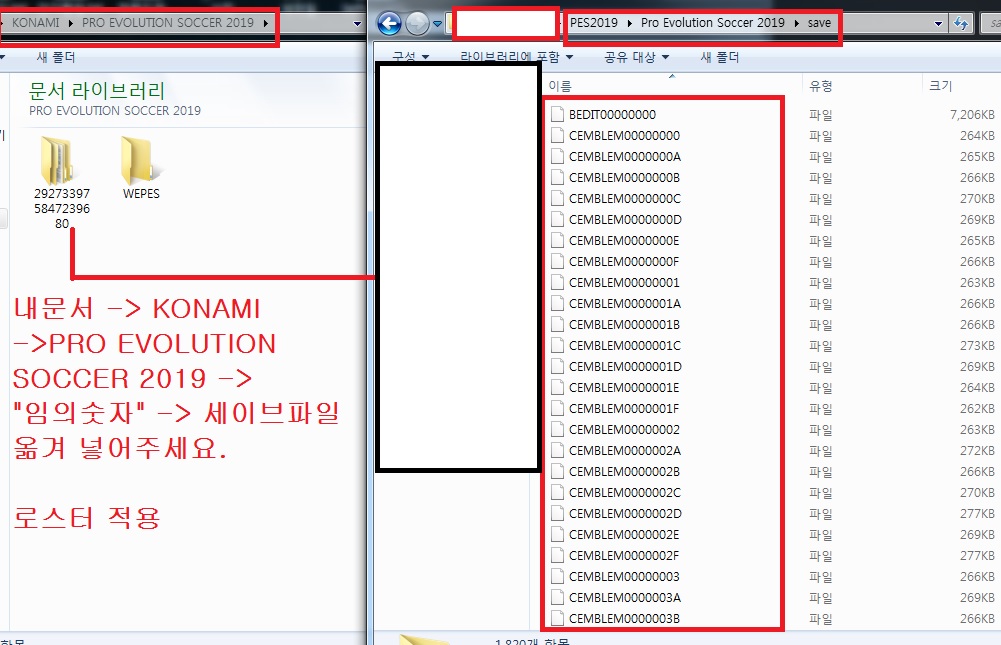Click the CEMBLEM0000001C file icon
The height and width of the screenshot is (645, 1001).
(x=557, y=345)
